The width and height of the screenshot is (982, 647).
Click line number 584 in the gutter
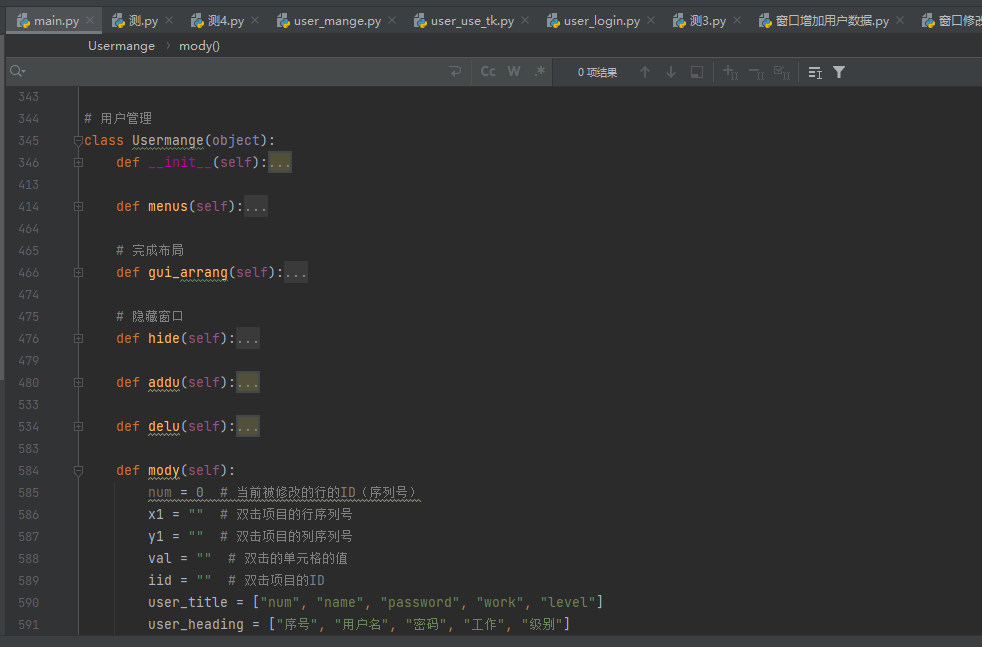tap(28, 471)
